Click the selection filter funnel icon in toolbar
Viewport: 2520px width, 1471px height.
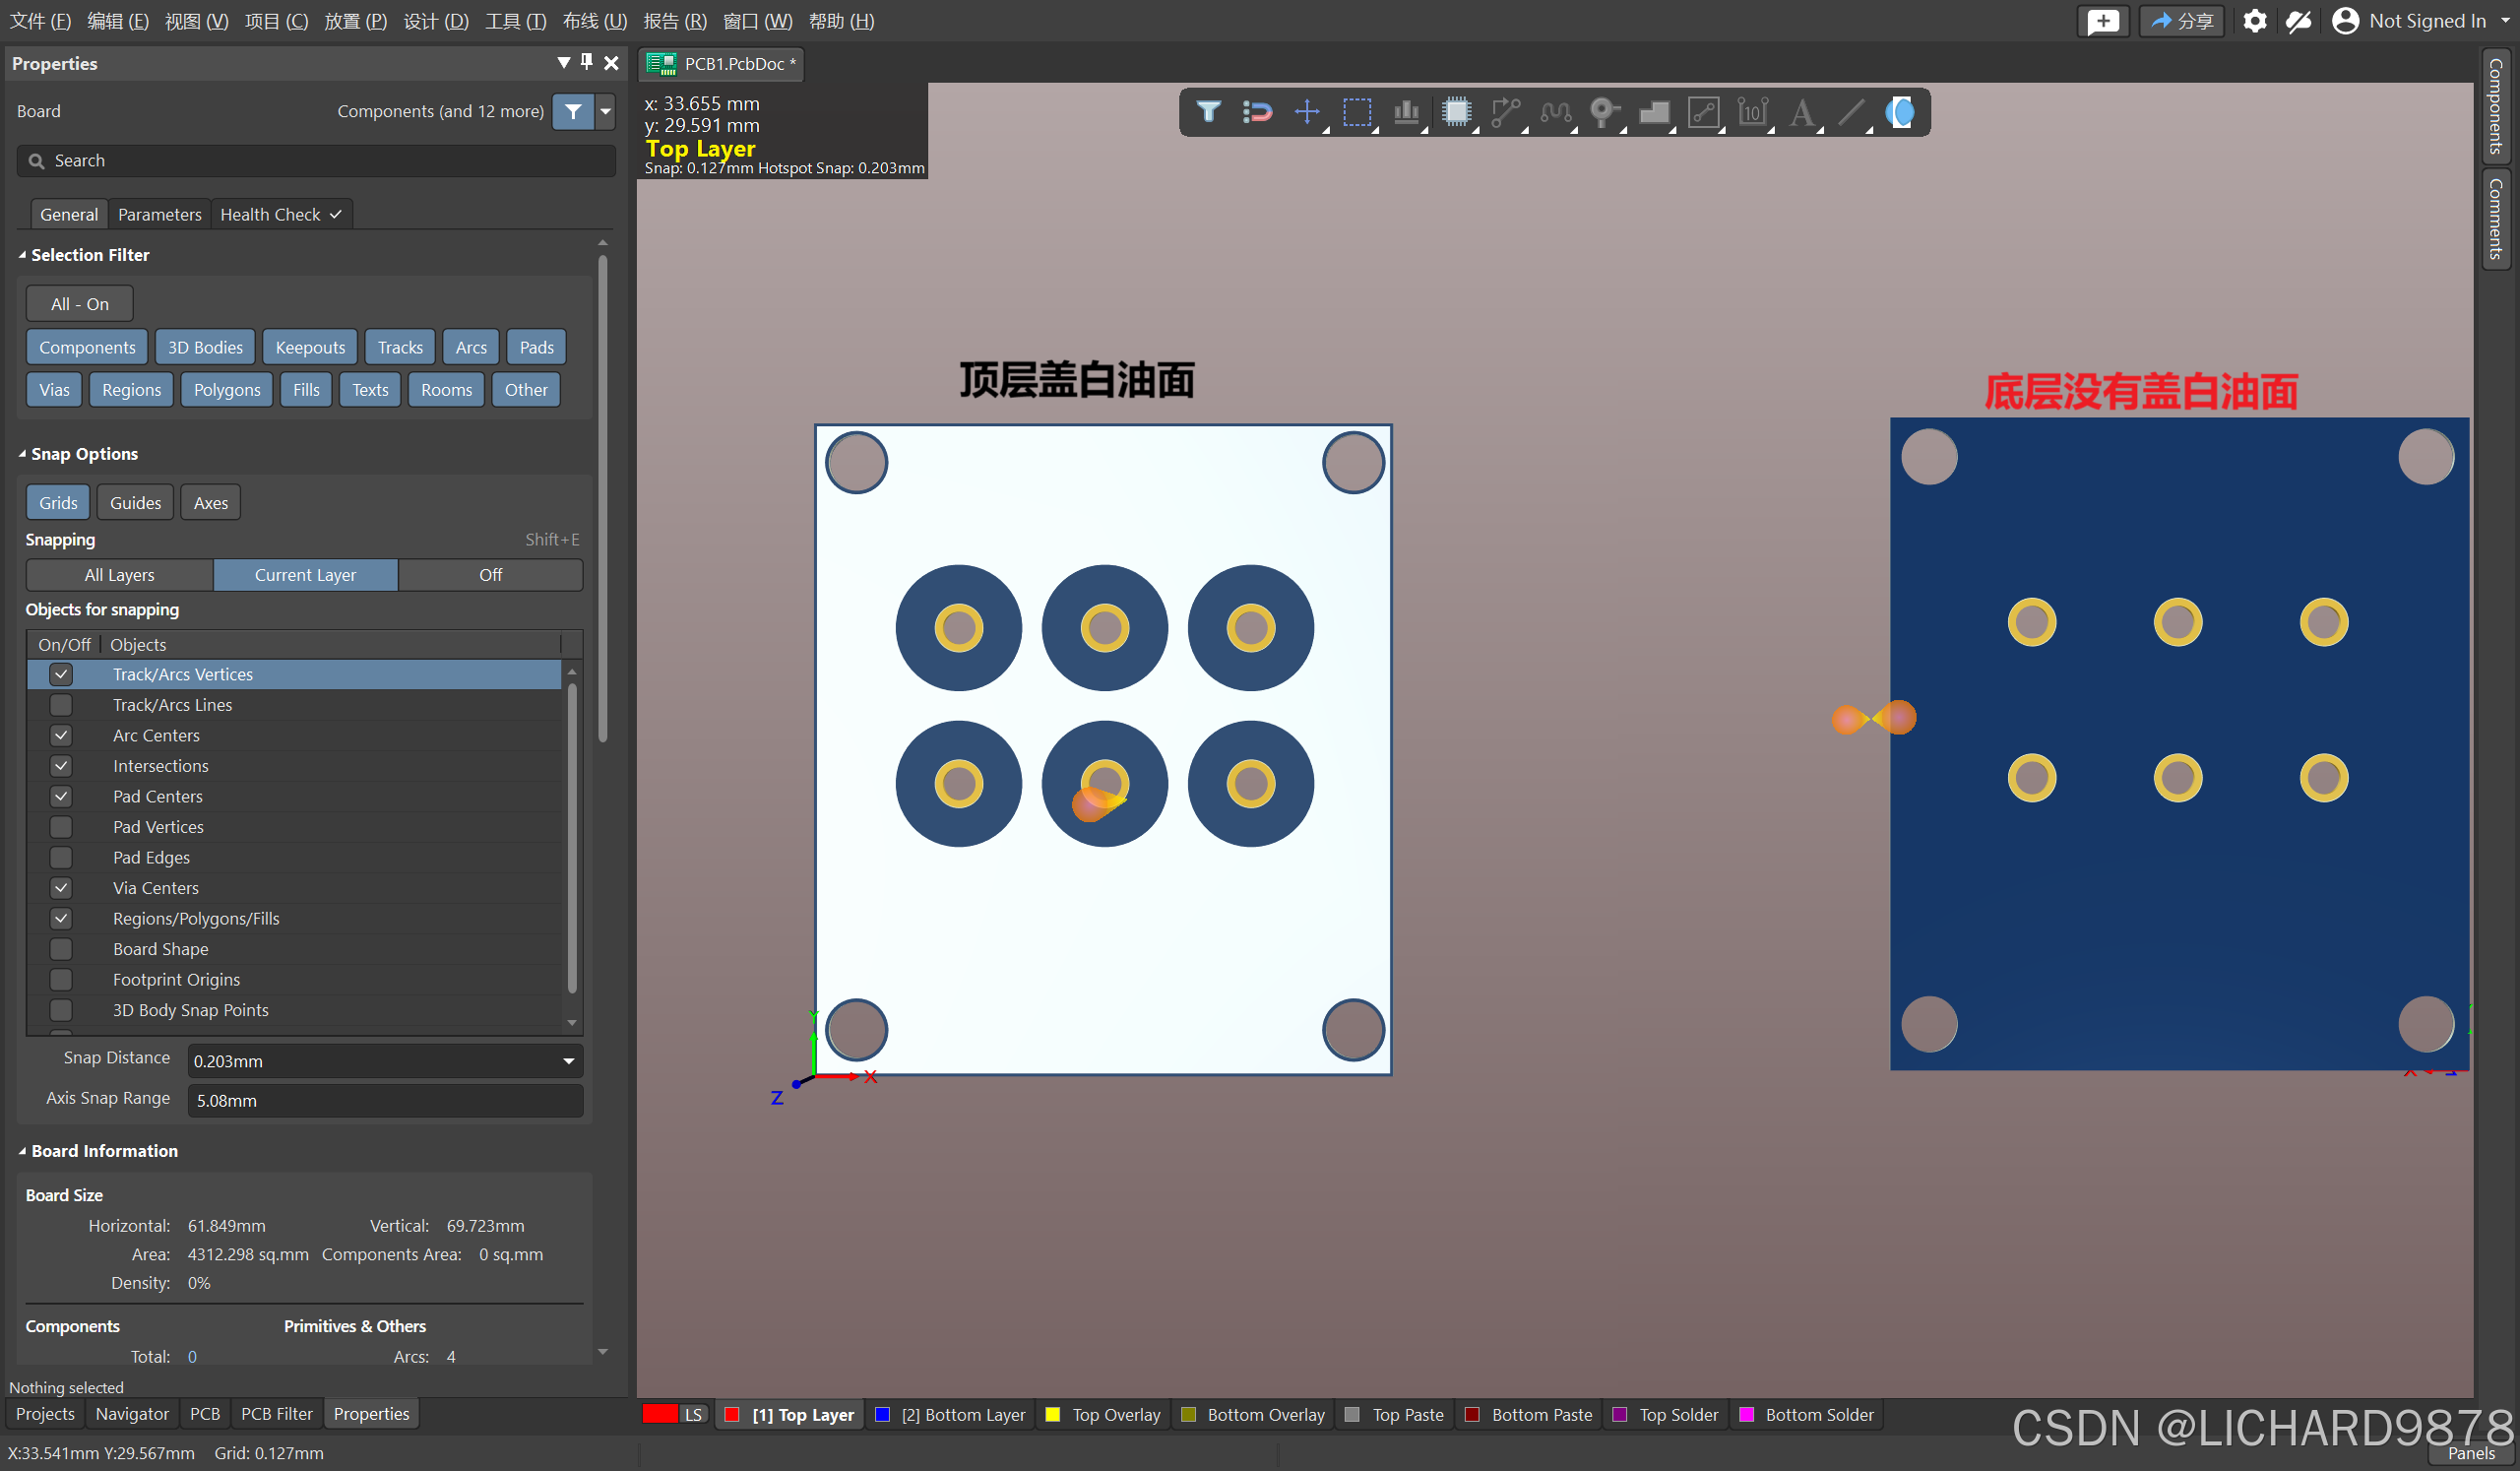tap(1208, 112)
